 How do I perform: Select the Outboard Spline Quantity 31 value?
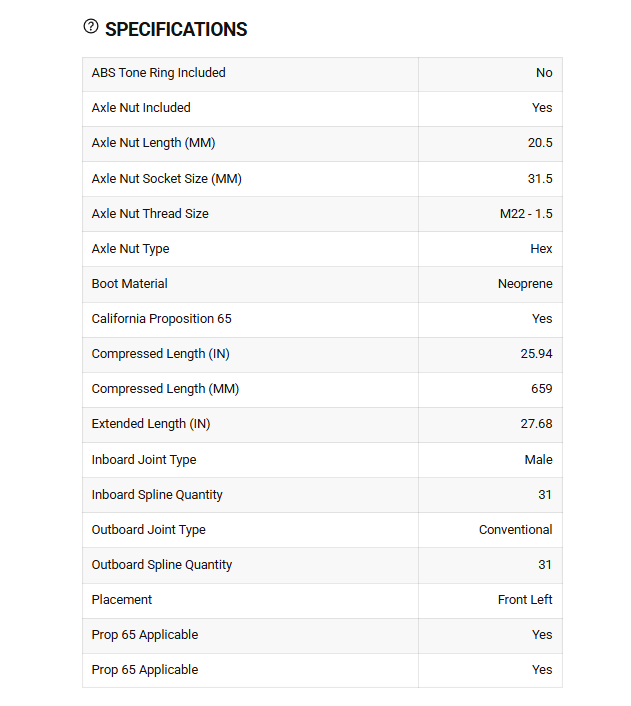pyautogui.click(x=545, y=565)
